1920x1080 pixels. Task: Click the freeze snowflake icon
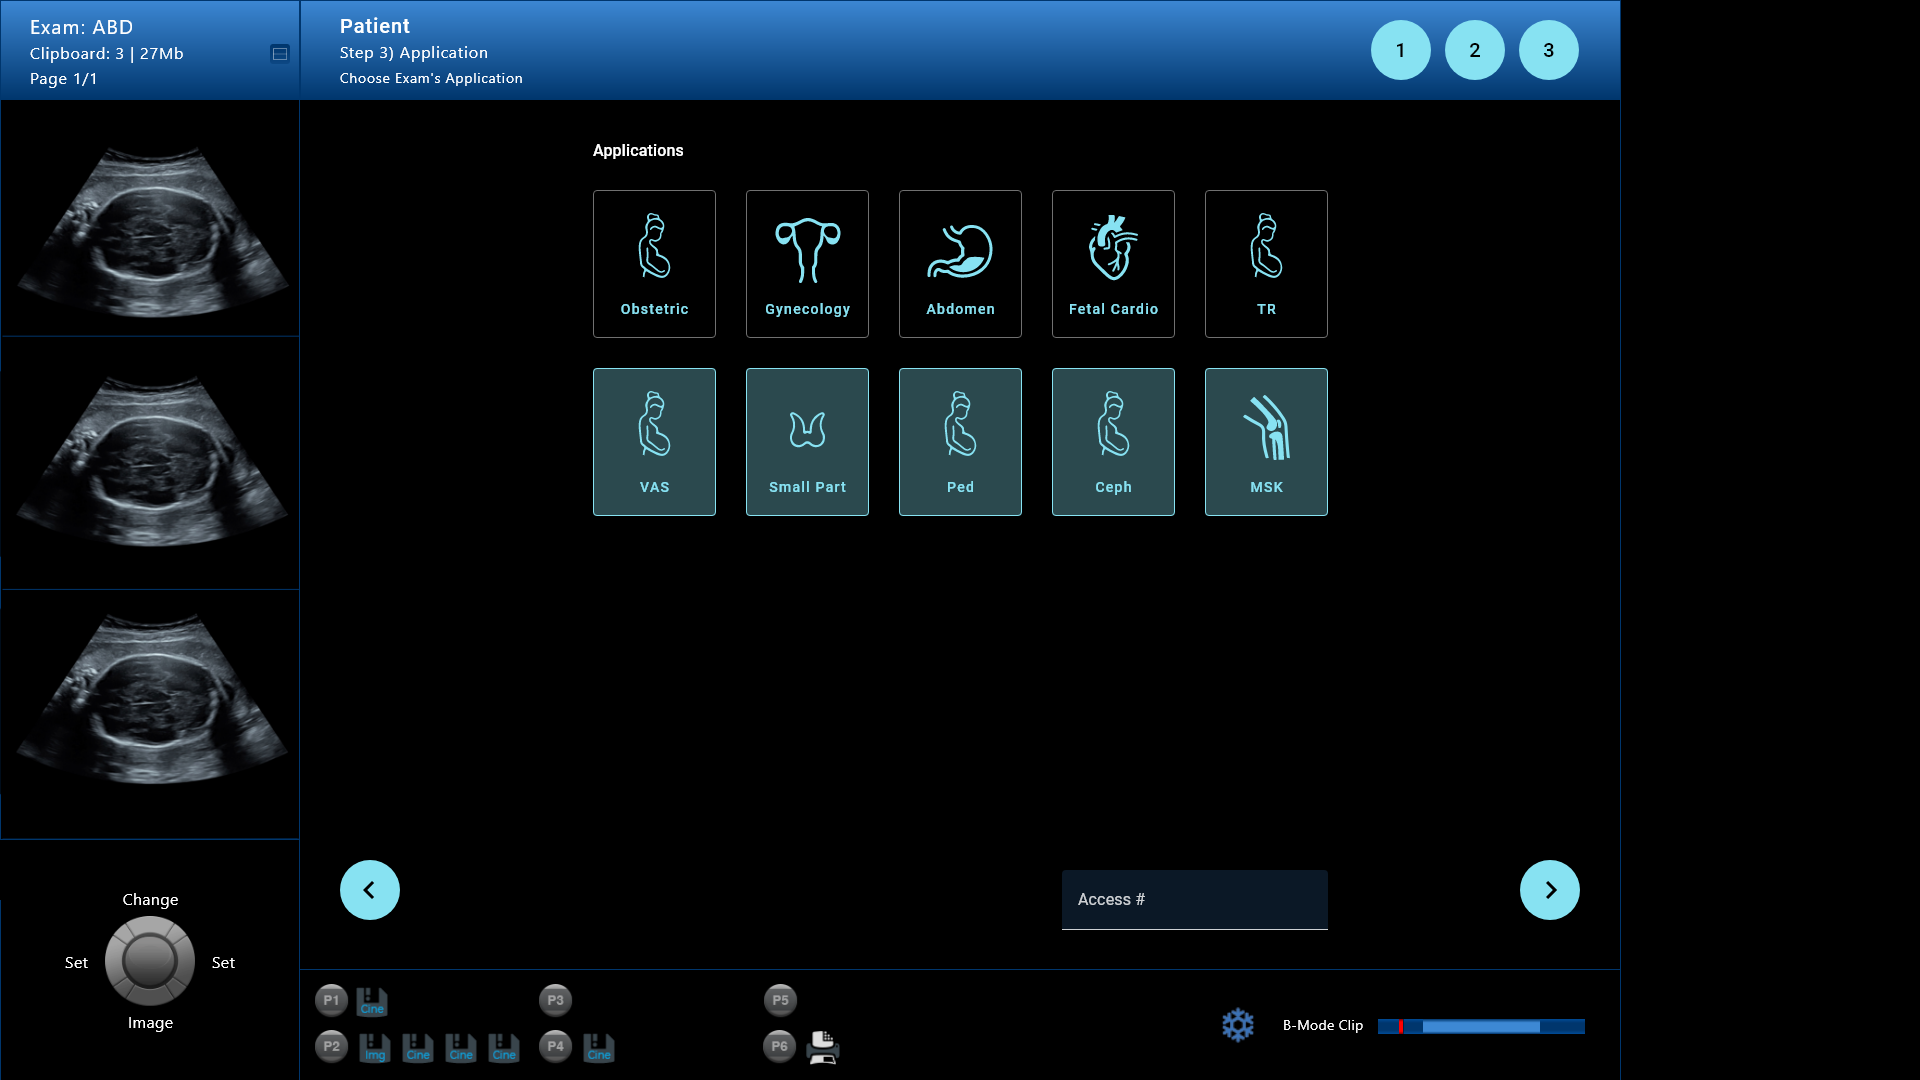(1238, 1025)
